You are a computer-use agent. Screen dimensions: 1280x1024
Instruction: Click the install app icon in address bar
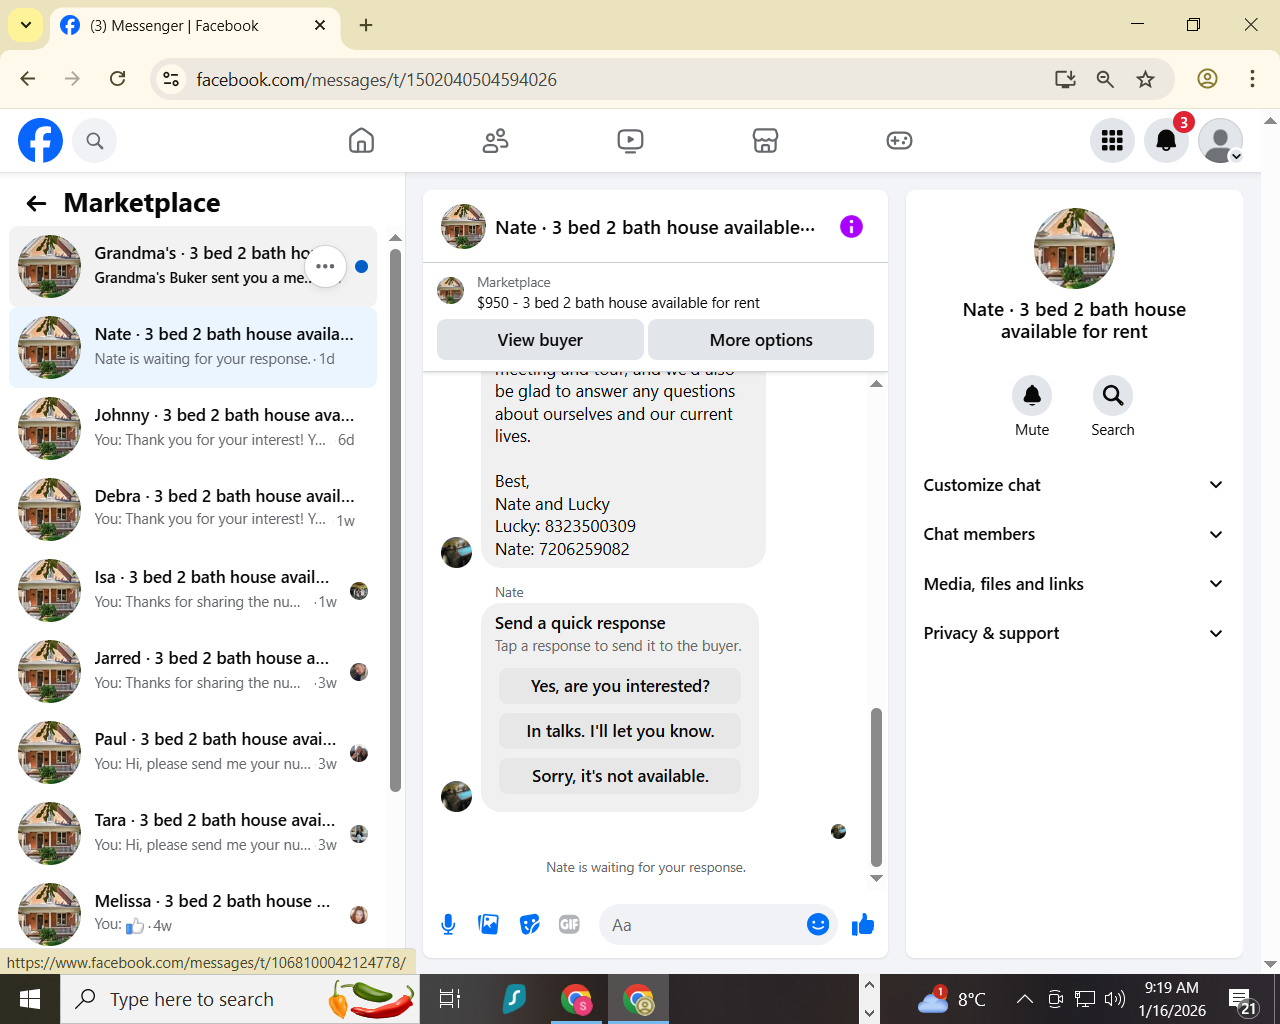pyautogui.click(x=1065, y=79)
